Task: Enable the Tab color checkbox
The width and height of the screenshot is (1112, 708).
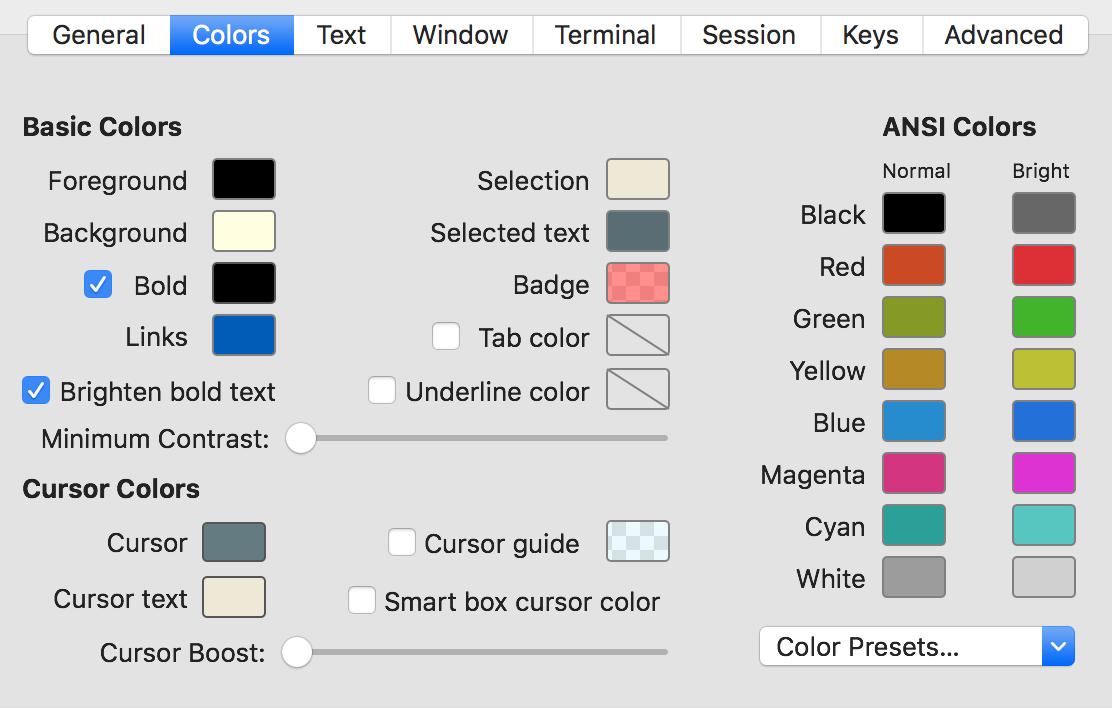Action: pos(446,337)
